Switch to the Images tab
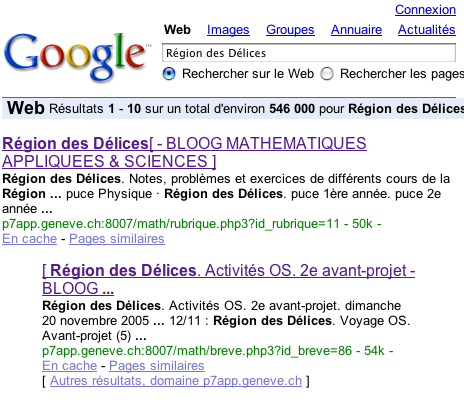 (x=228, y=30)
